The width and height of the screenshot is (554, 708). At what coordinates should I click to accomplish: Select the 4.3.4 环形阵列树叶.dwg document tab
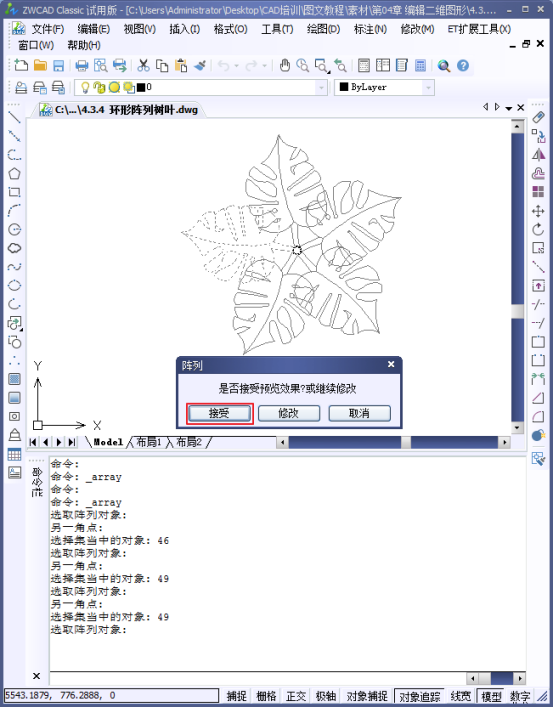coord(119,110)
